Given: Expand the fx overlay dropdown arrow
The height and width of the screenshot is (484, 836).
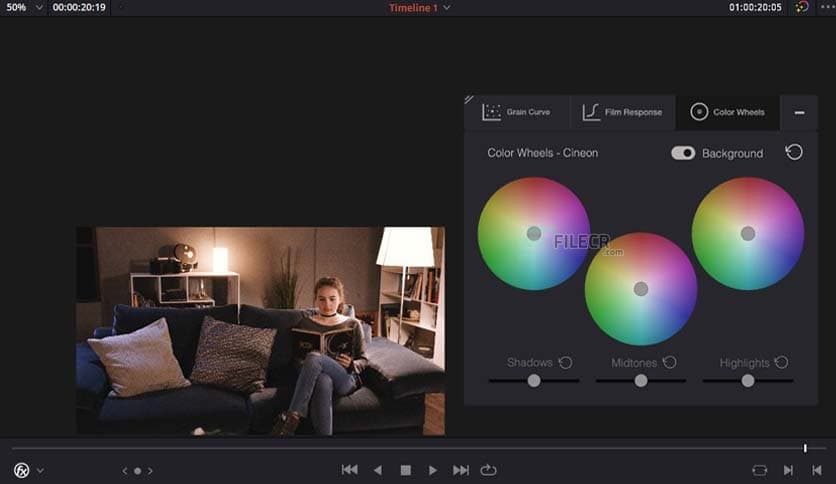Looking at the screenshot, I should click(x=40, y=471).
